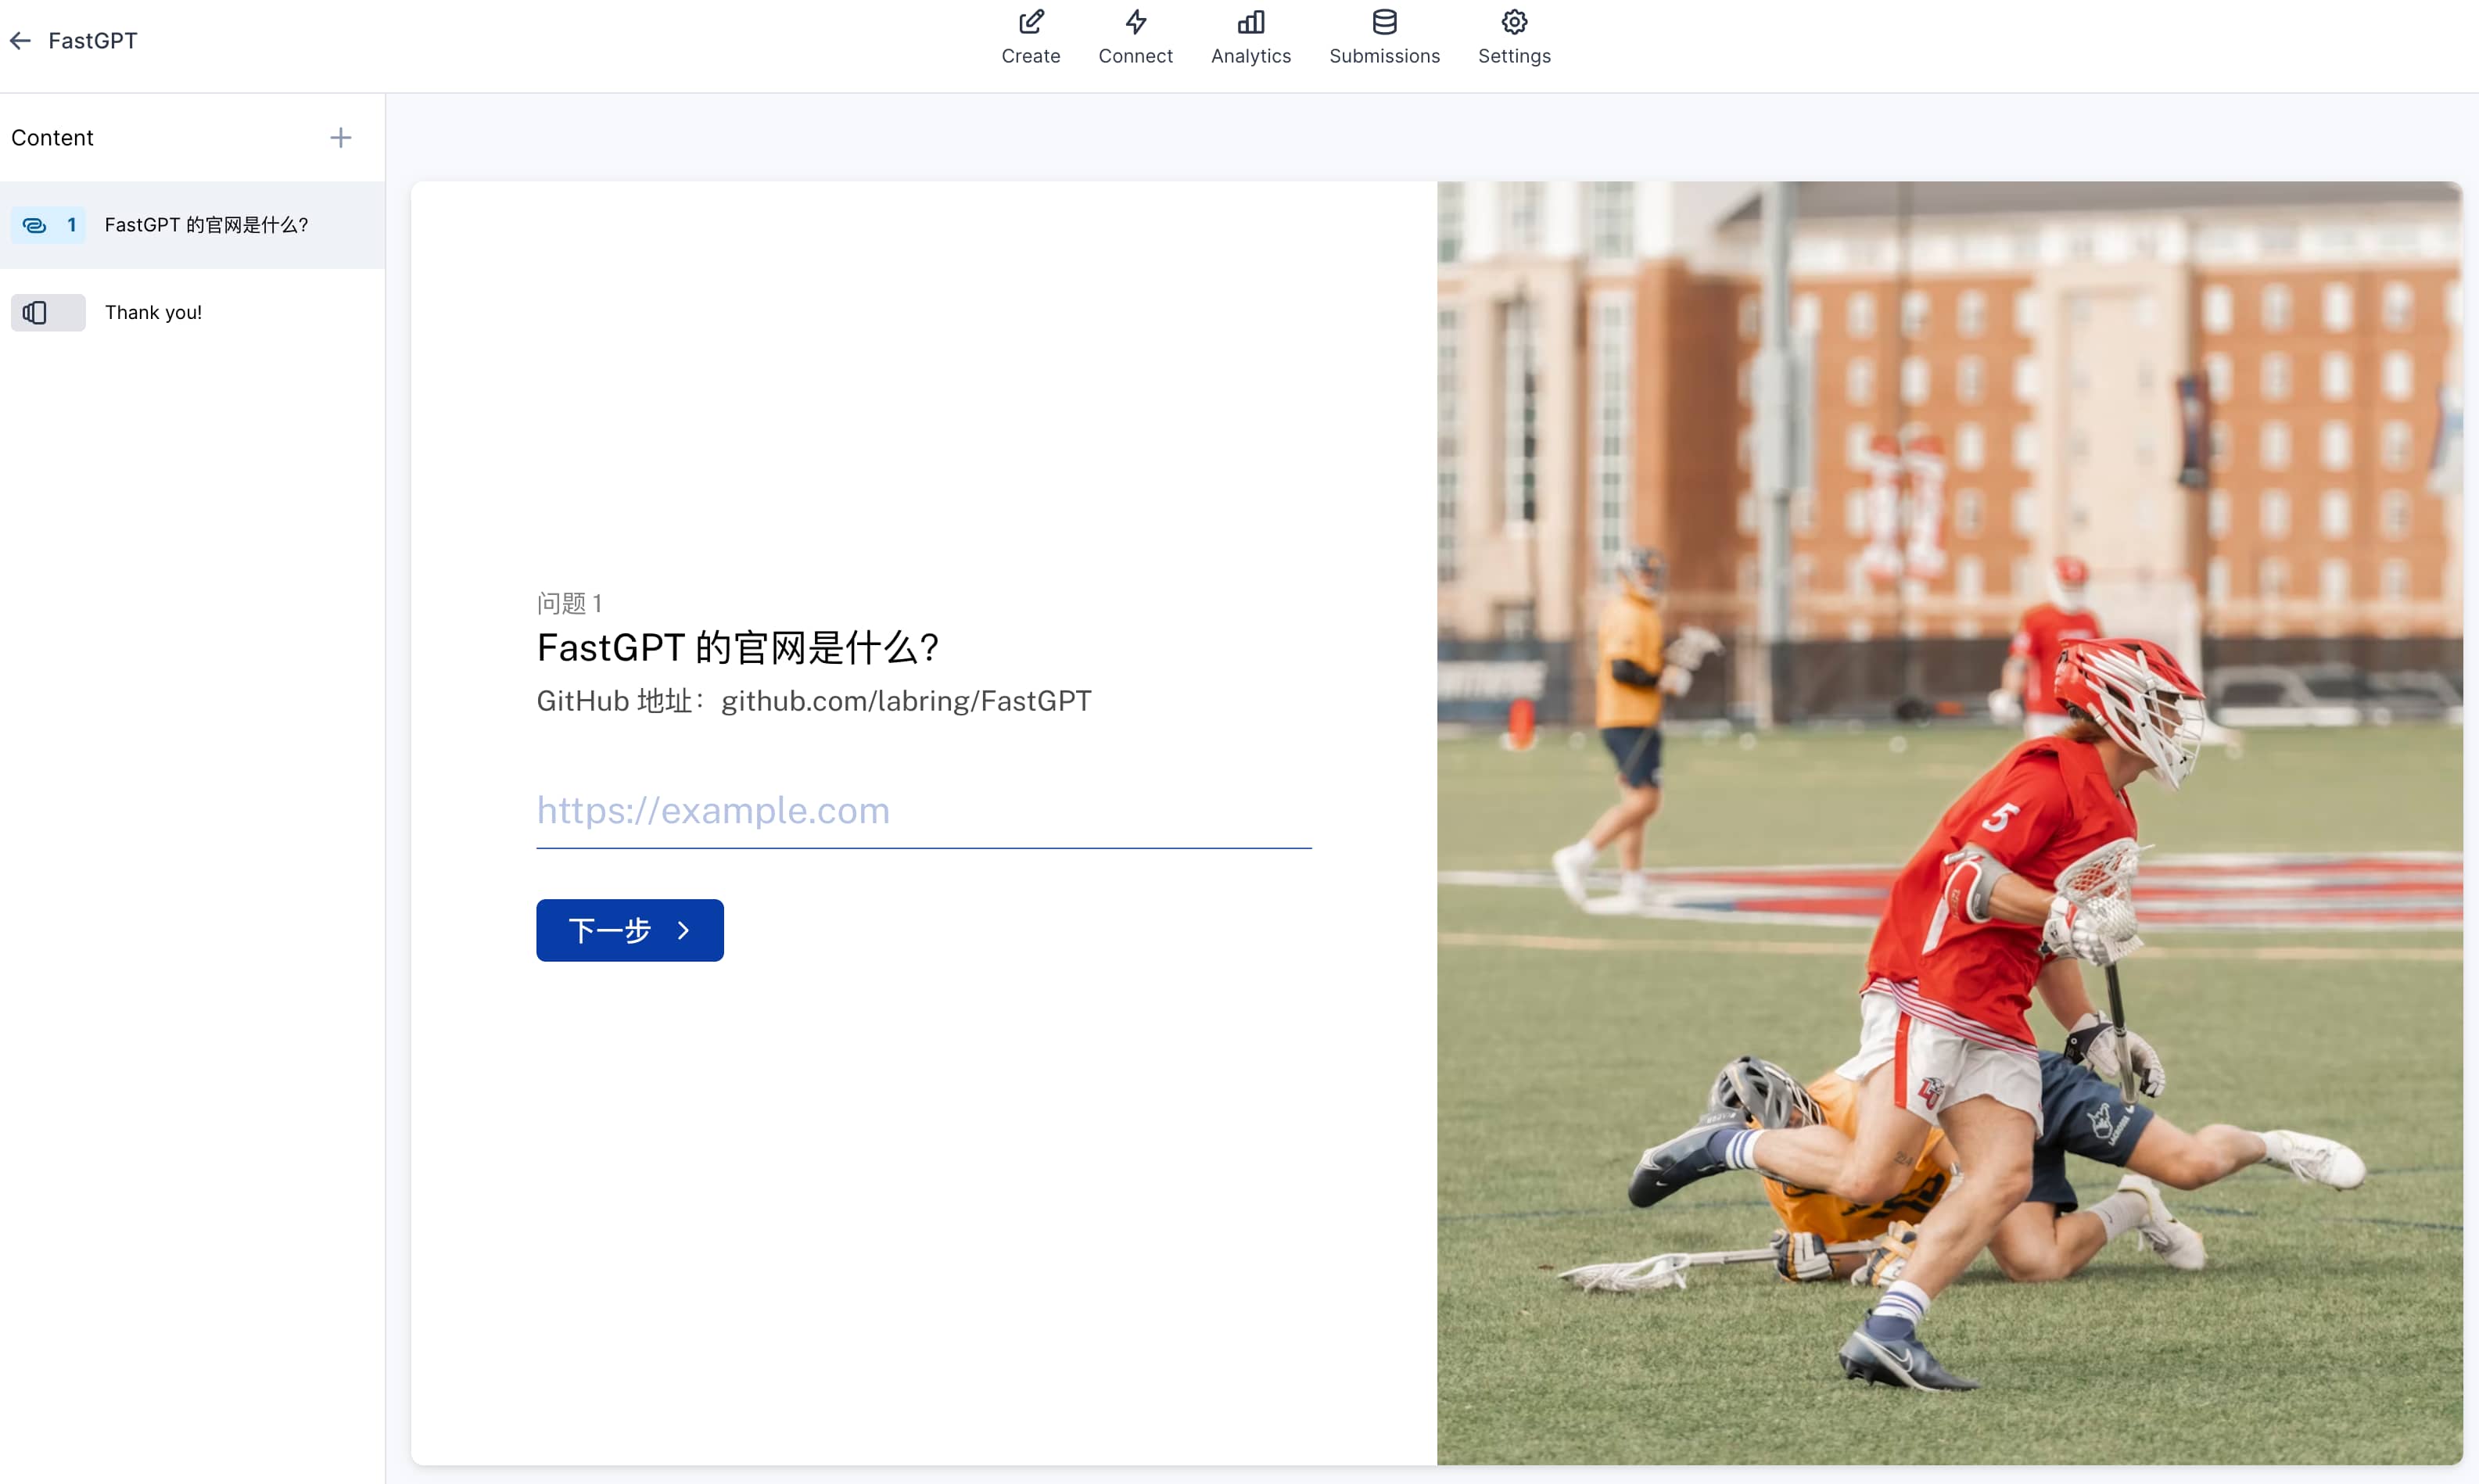Click the link icon on question 1
Viewport: 2479px width, 1484px height.
(x=35, y=225)
